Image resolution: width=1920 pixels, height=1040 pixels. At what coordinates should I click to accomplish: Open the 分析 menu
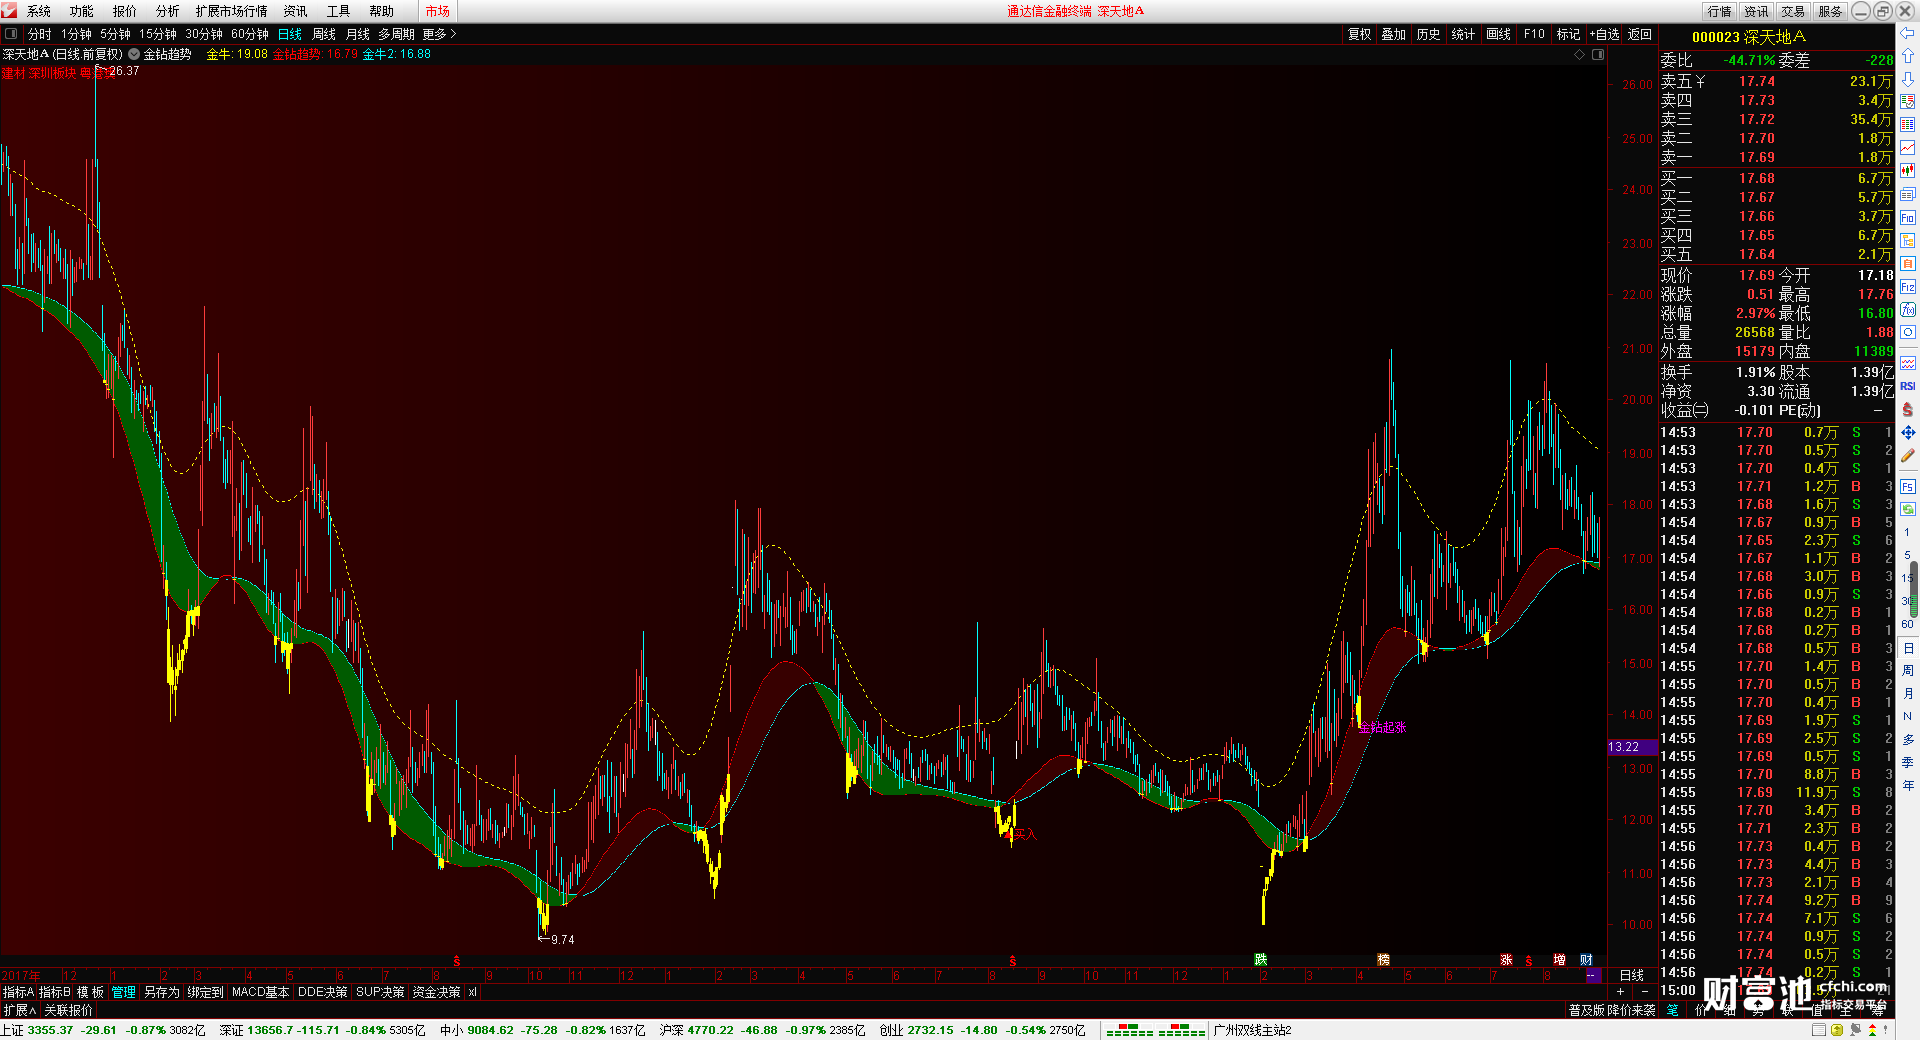click(168, 11)
